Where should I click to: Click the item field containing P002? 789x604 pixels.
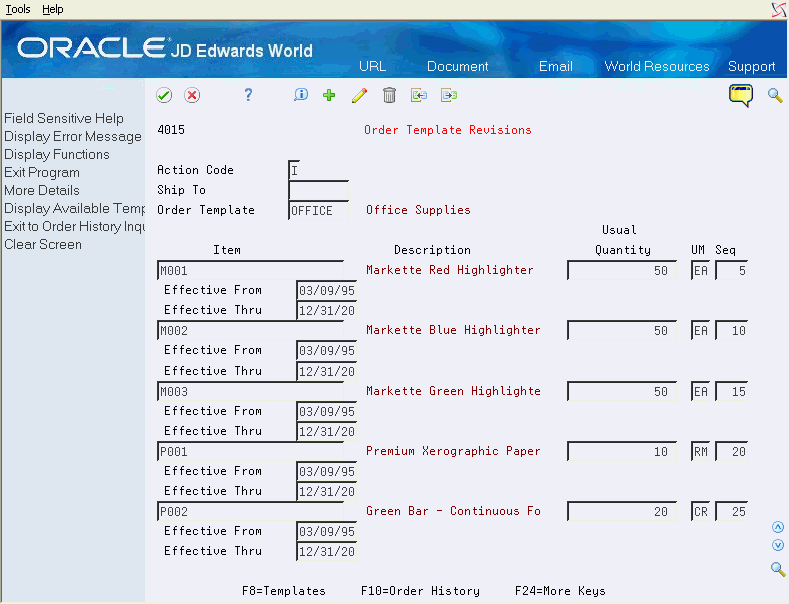[x=251, y=511]
